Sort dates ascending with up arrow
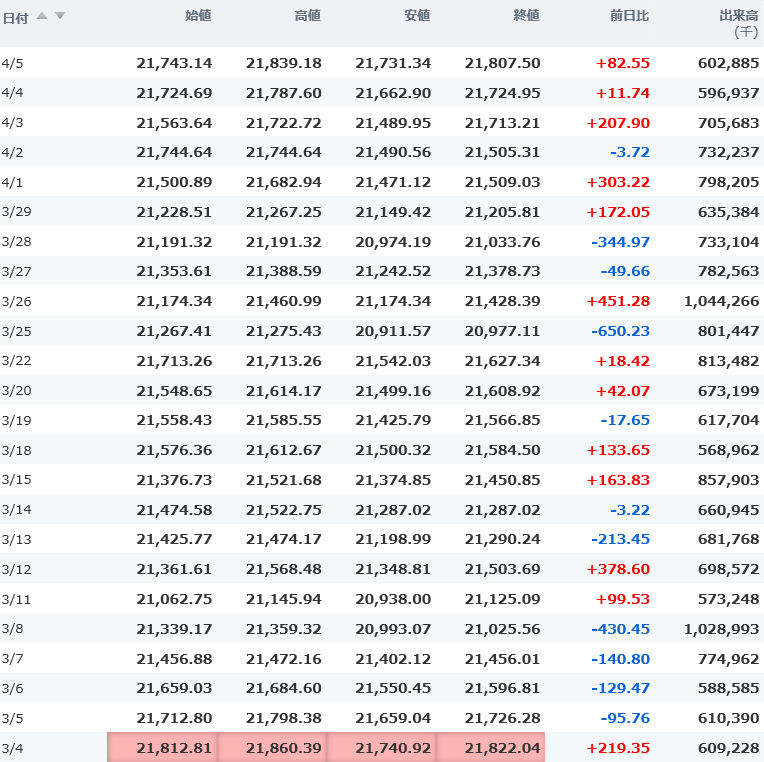Viewport: 764px width, 762px height. 42,15
